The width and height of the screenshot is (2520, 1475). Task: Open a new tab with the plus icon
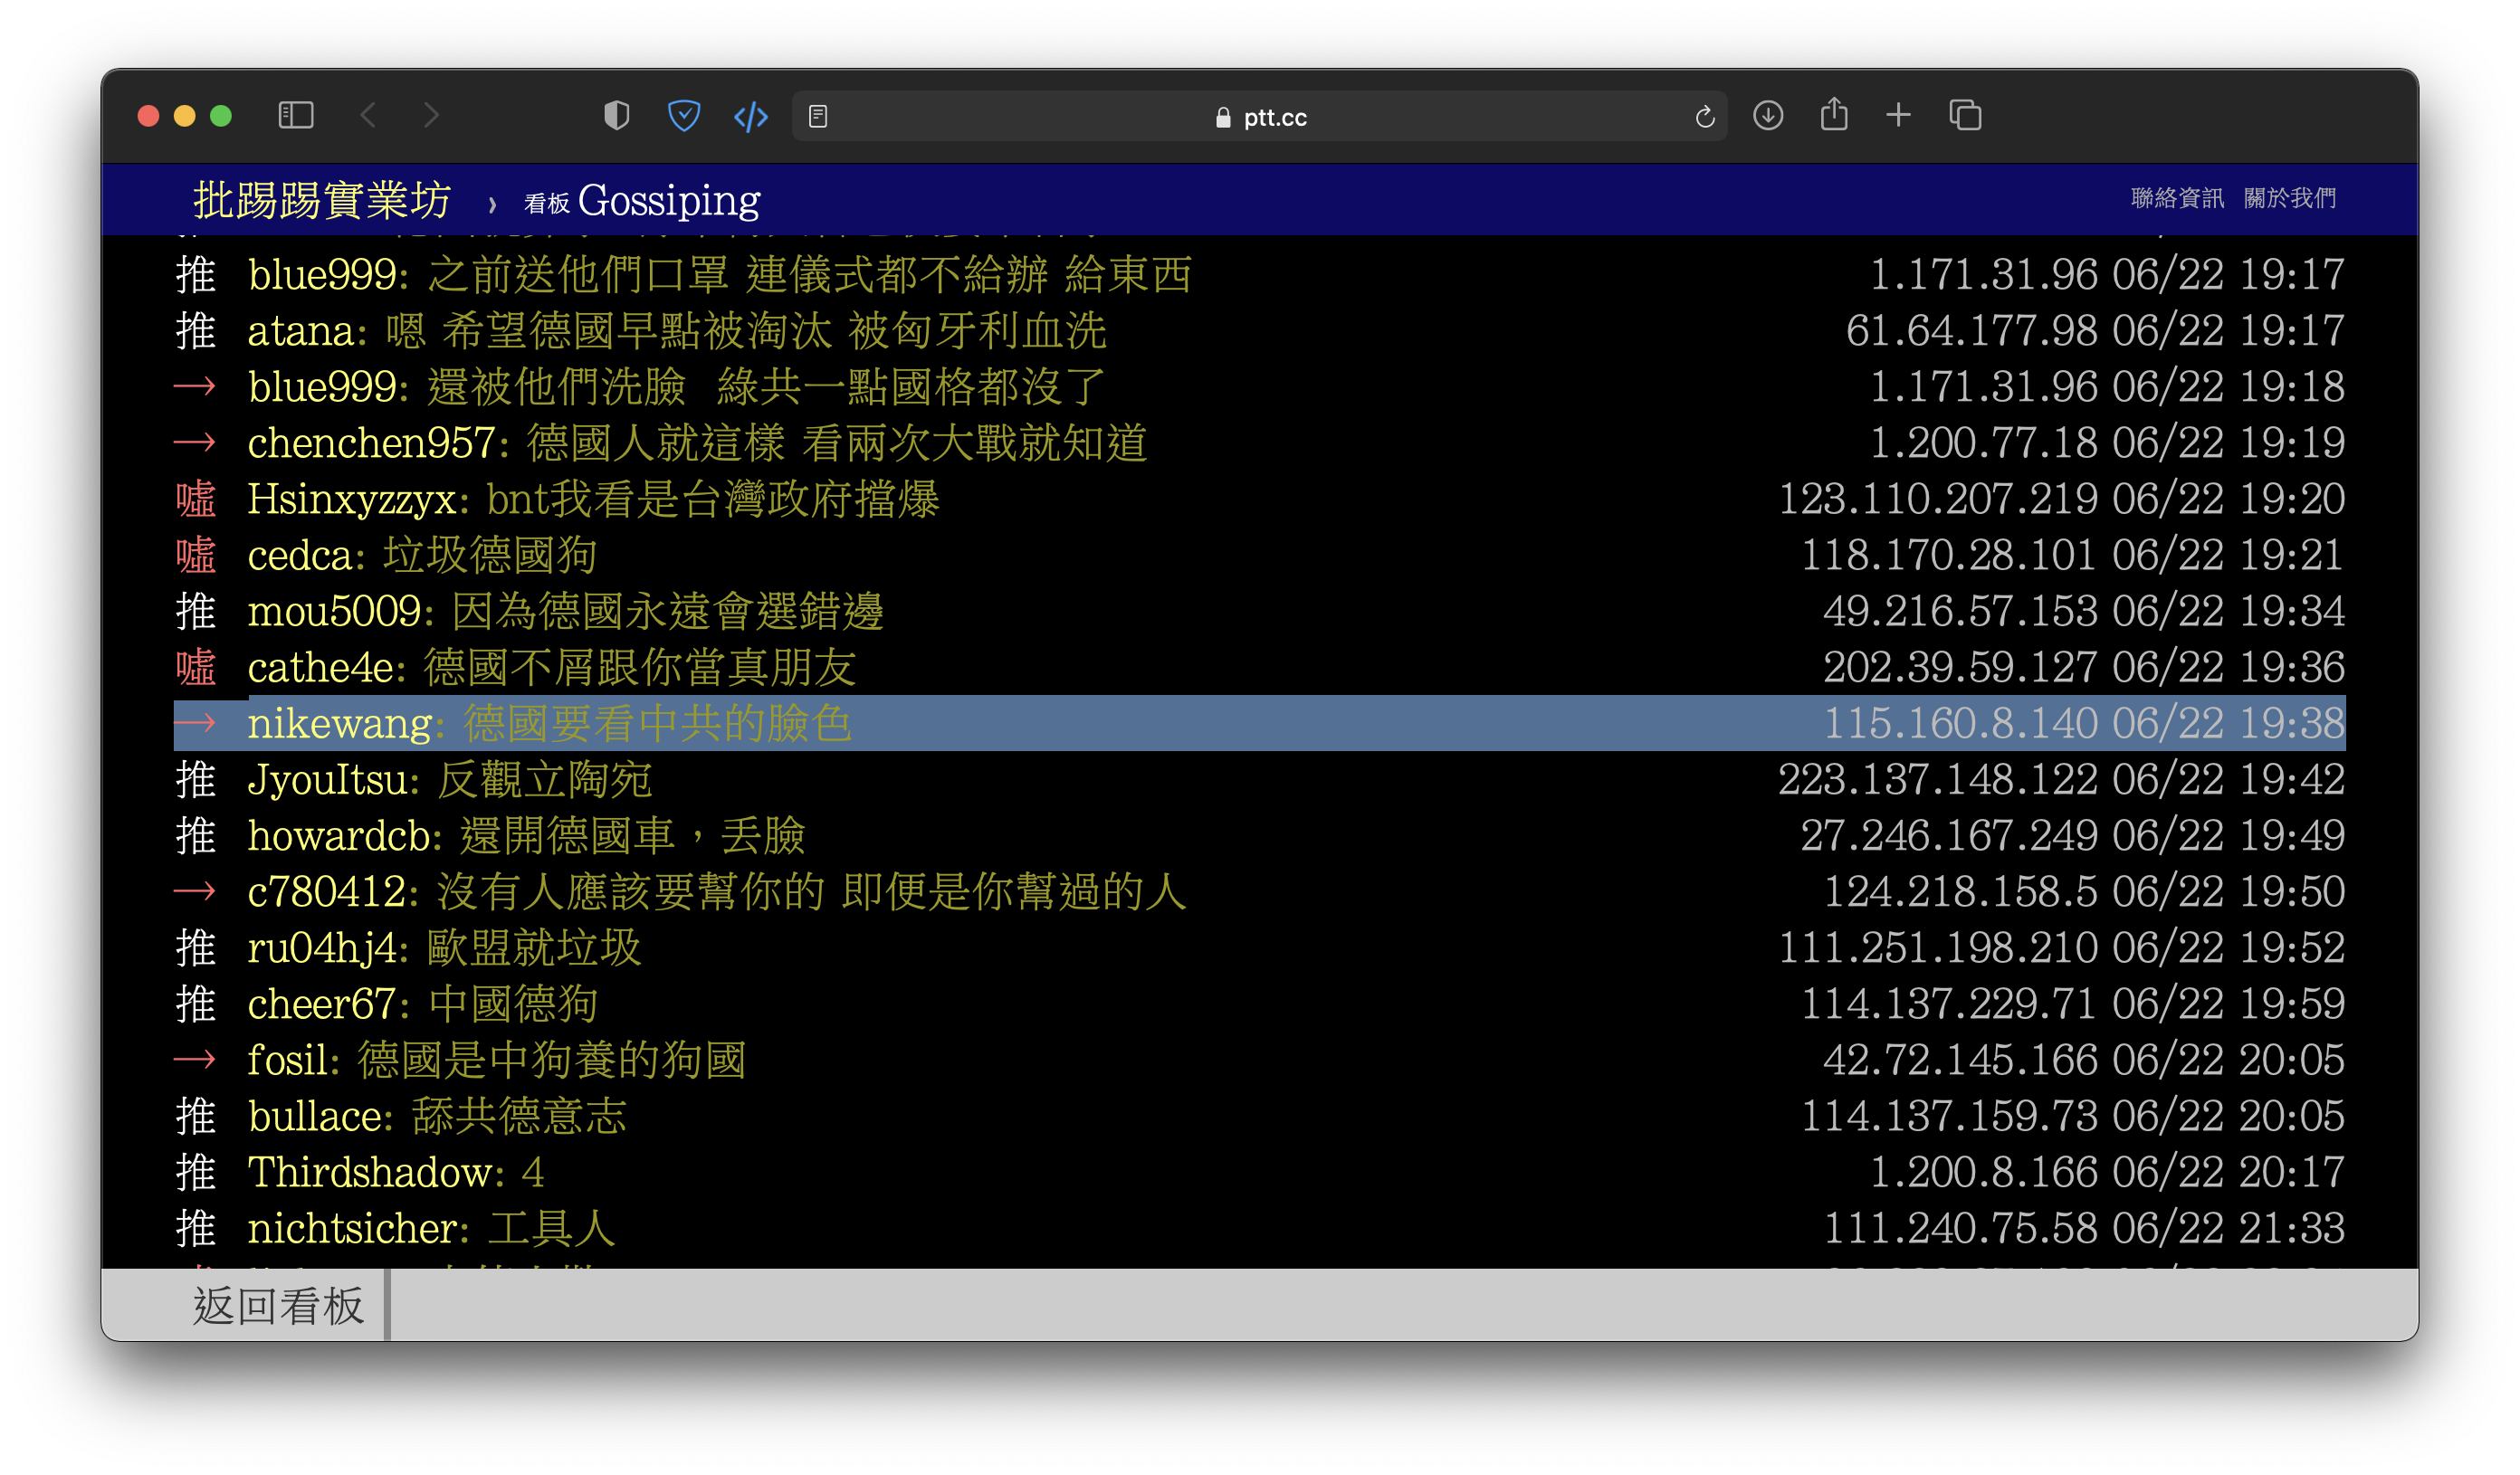pyautogui.click(x=1898, y=116)
